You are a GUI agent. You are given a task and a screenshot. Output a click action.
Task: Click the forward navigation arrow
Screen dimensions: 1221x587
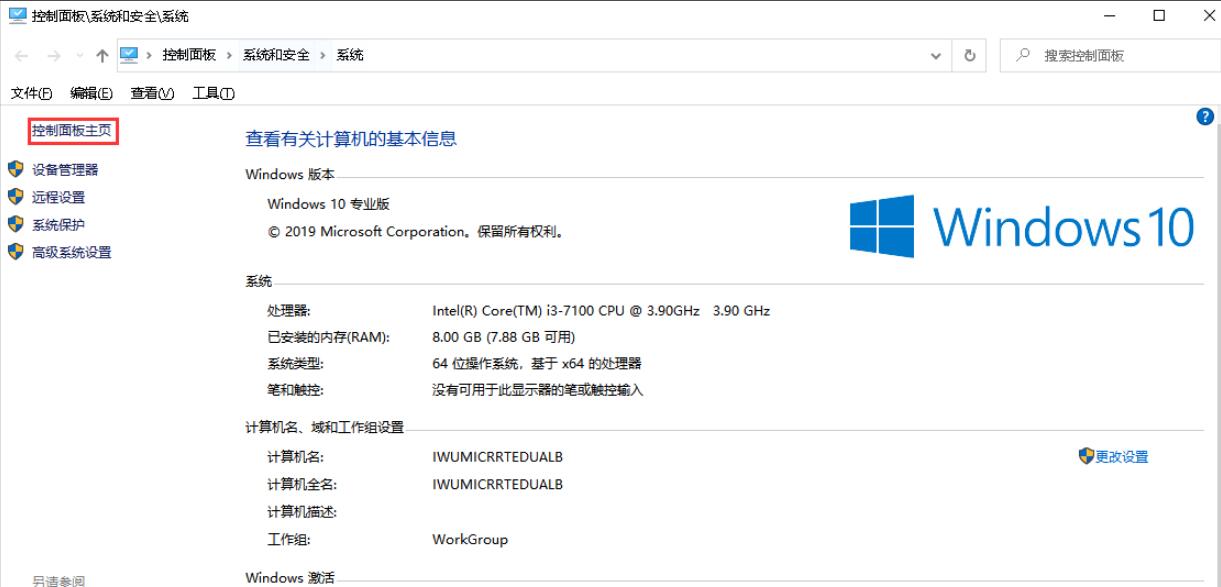(x=54, y=56)
